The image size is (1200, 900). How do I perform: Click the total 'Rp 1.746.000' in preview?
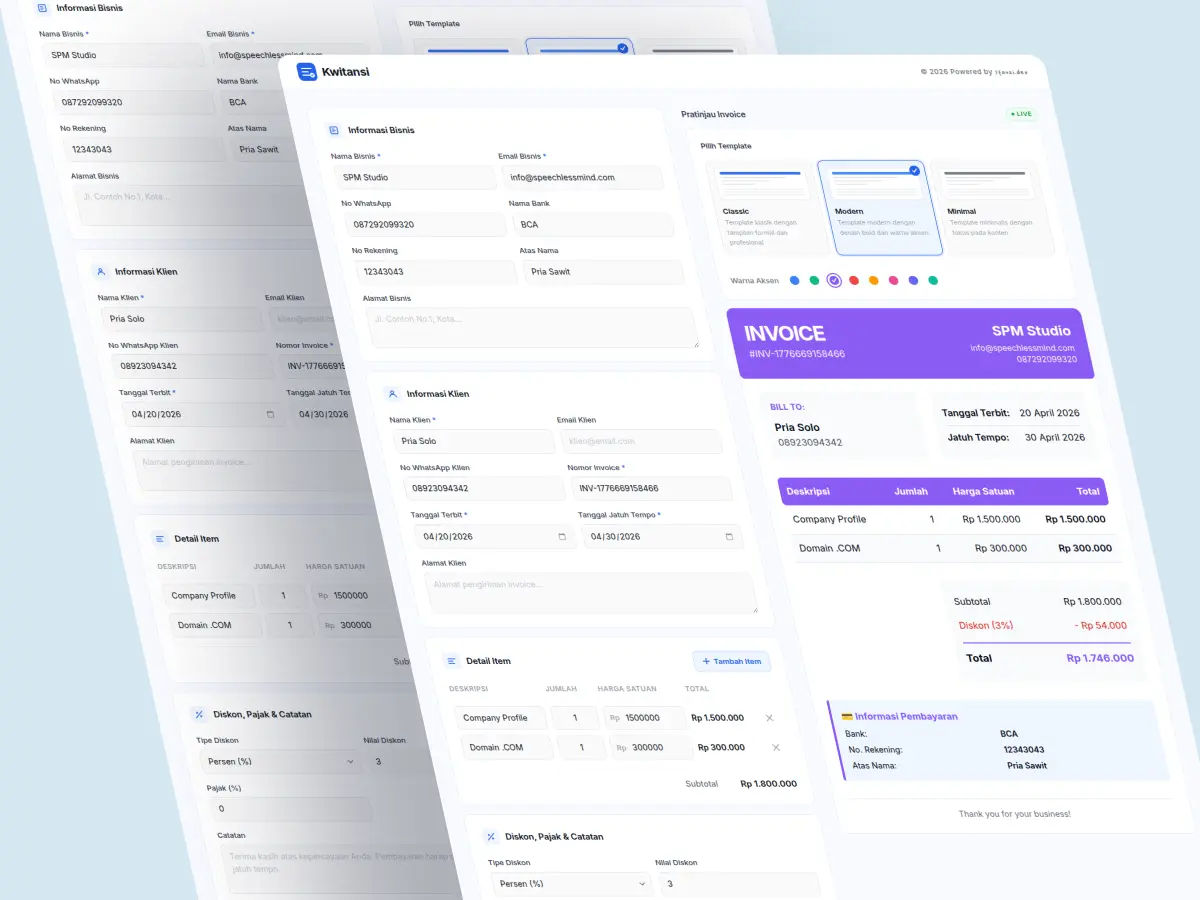click(1100, 658)
